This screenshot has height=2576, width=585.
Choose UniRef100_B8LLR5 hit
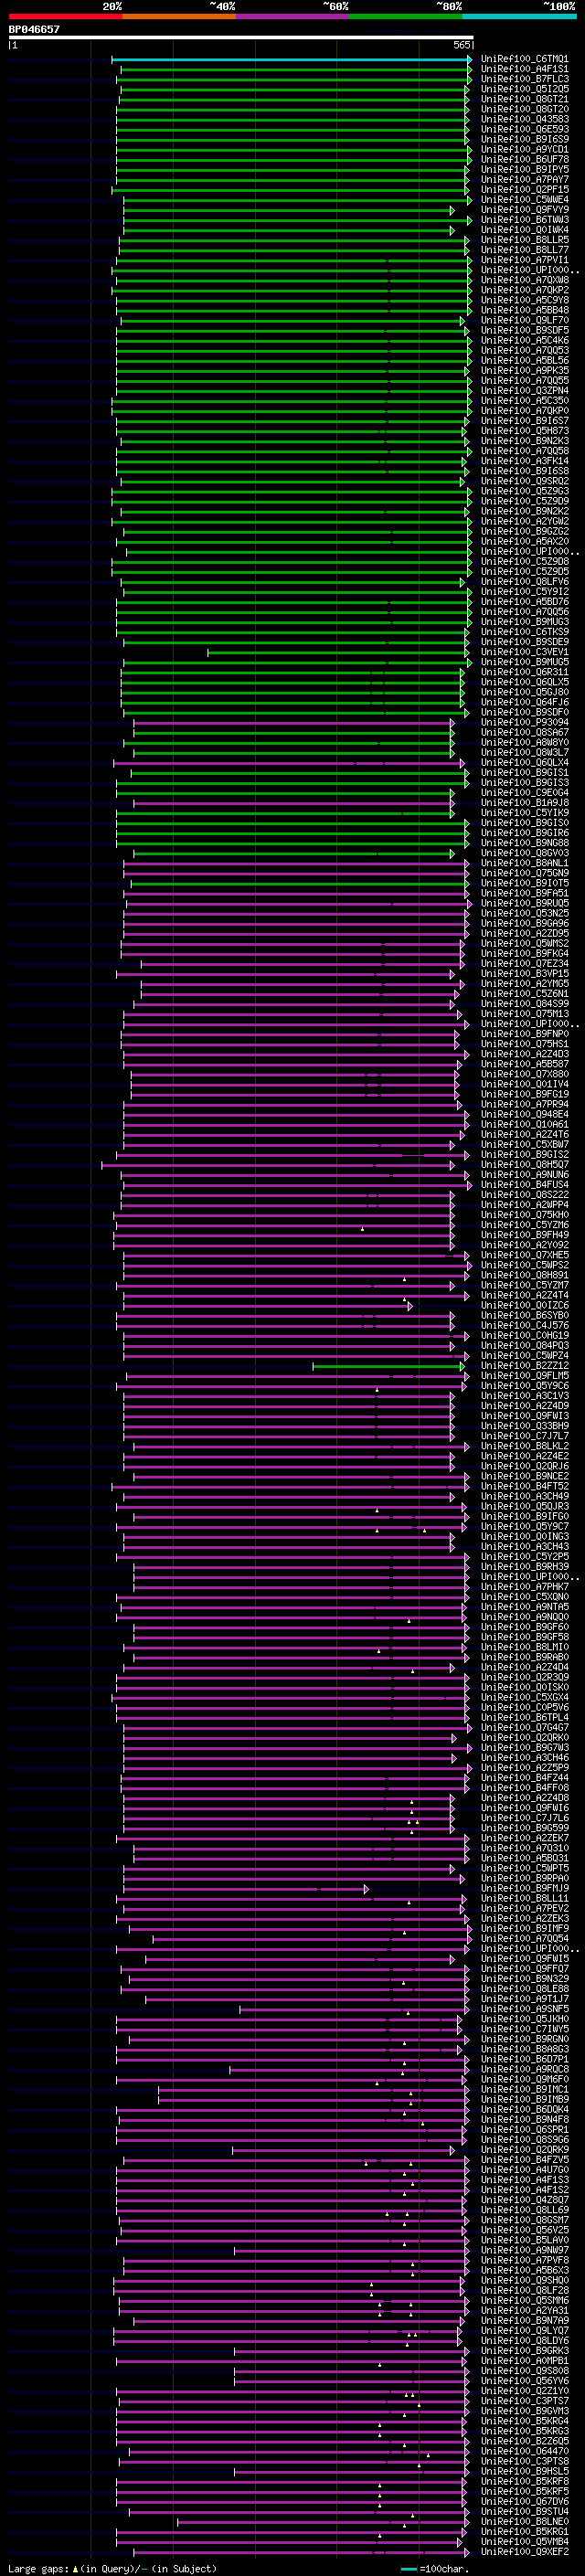[525, 240]
